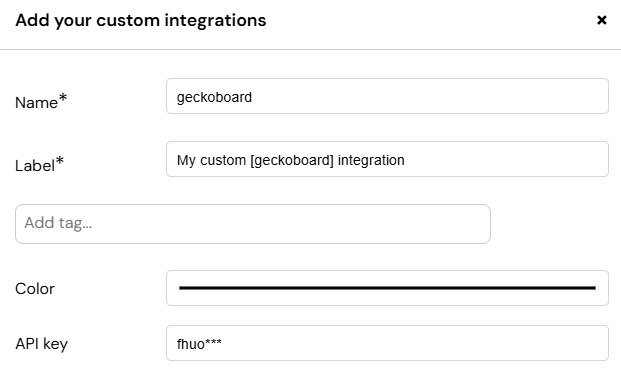Click the black color line preview
The height and width of the screenshot is (376, 621).
click(x=387, y=288)
